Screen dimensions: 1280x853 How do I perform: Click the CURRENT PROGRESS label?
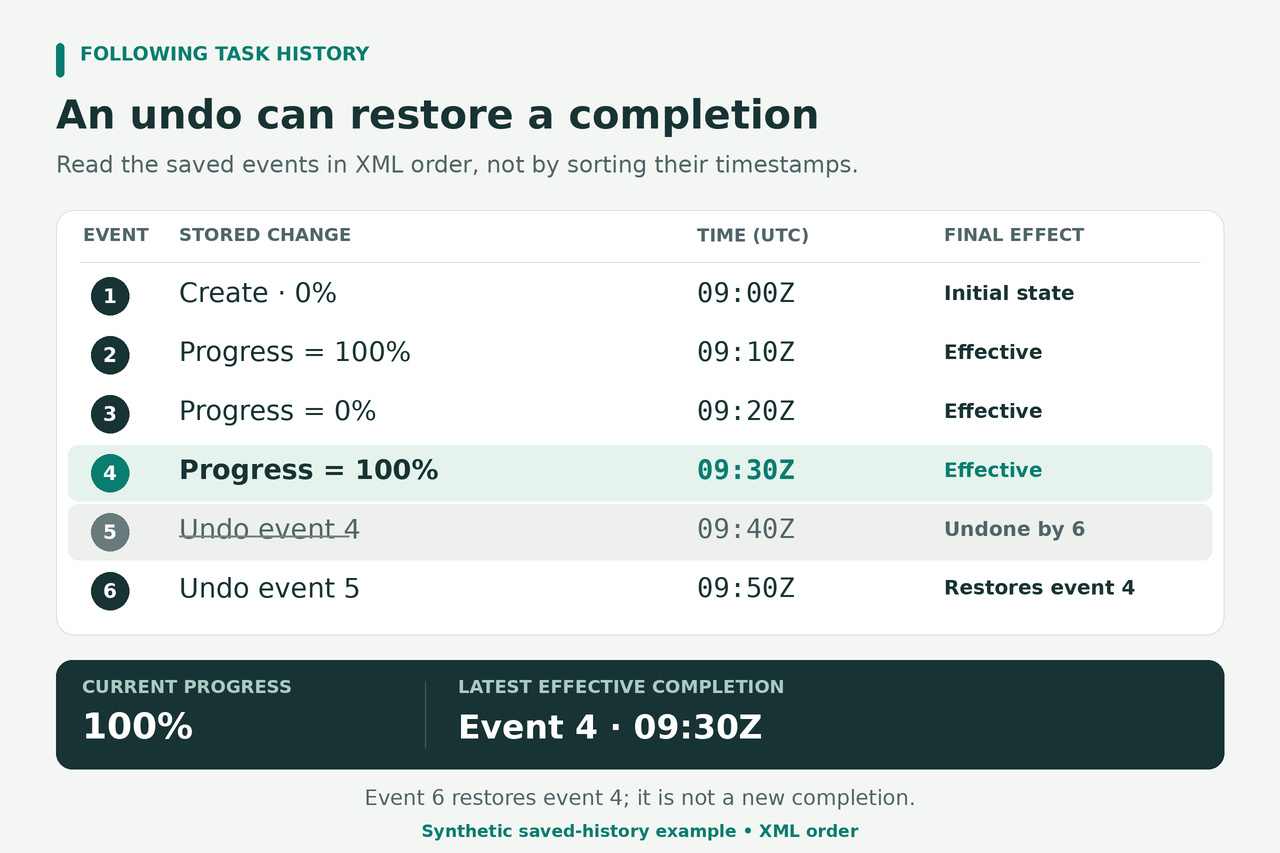coord(187,687)
